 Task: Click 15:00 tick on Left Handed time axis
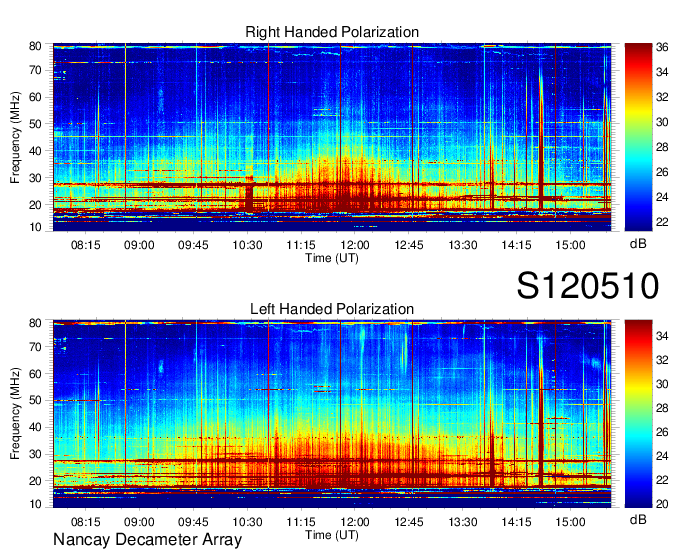[x=570, y=522]
